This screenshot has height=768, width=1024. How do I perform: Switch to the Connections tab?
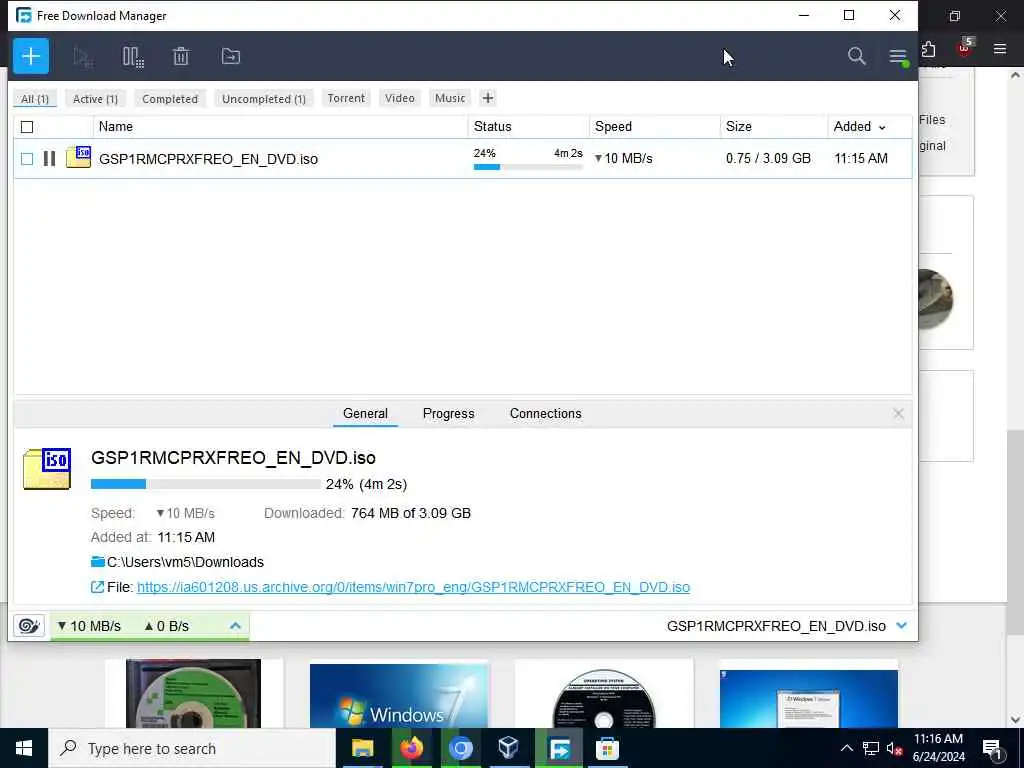pos(545,413)
